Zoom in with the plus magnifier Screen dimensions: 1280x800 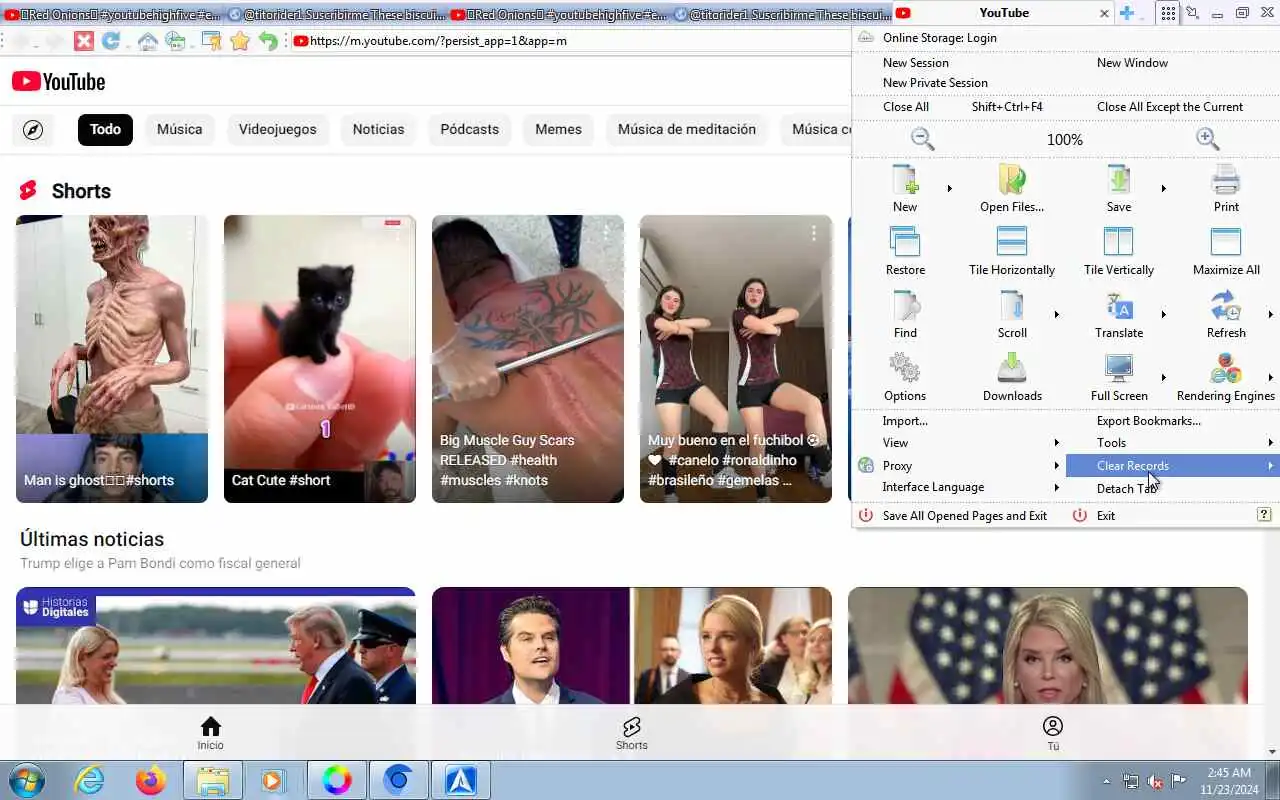coord(1208,140)
